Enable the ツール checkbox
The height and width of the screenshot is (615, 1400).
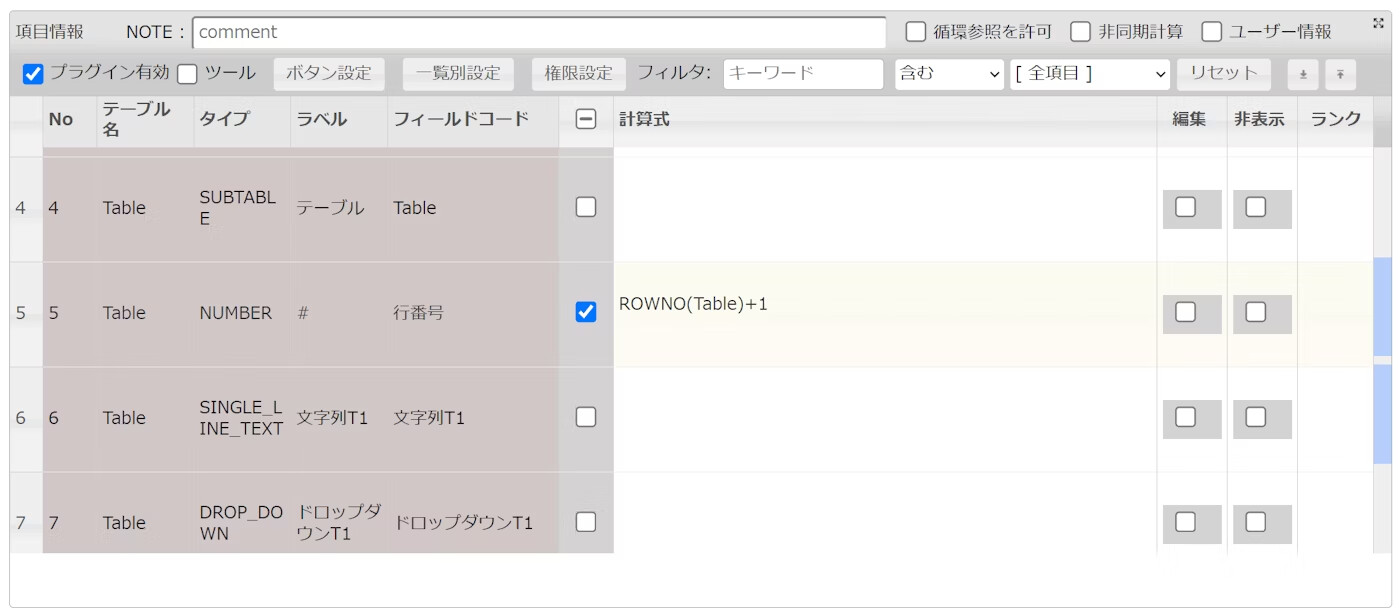pyautogui.click(x=187, y=74)
